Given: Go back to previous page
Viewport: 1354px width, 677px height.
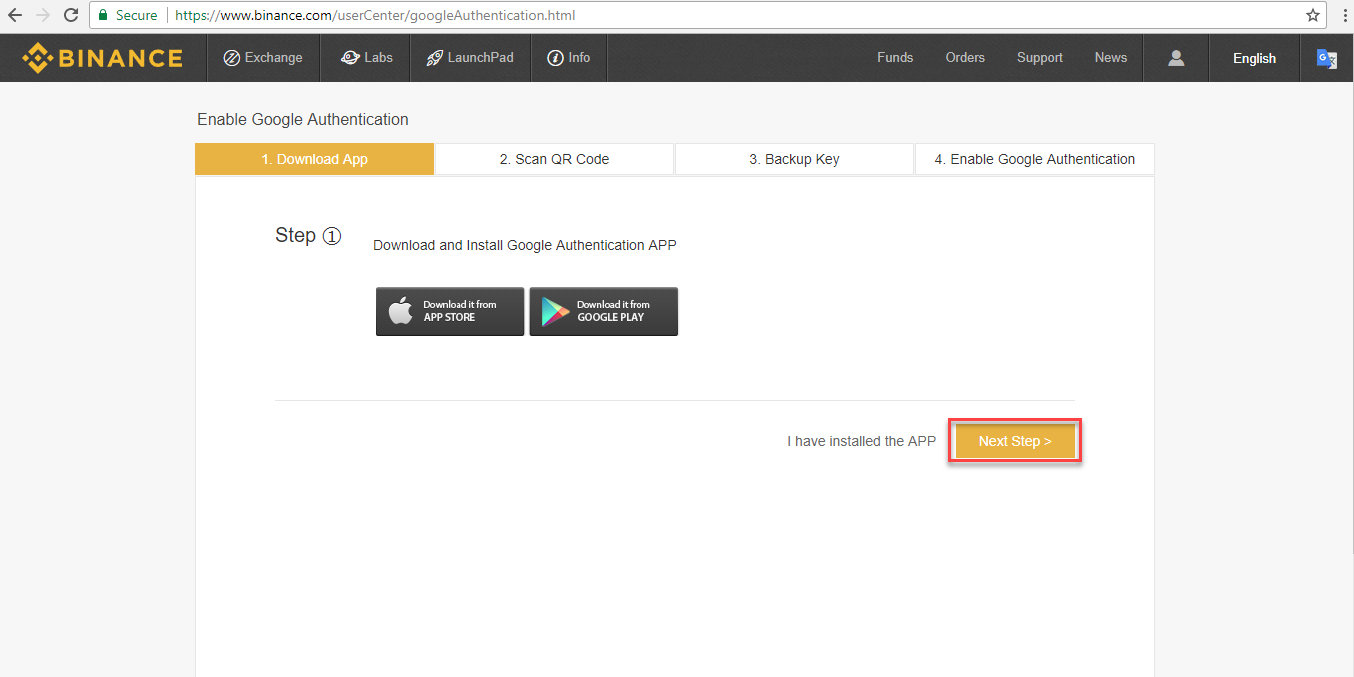Looking at the screenshot, I should [15, 15].
